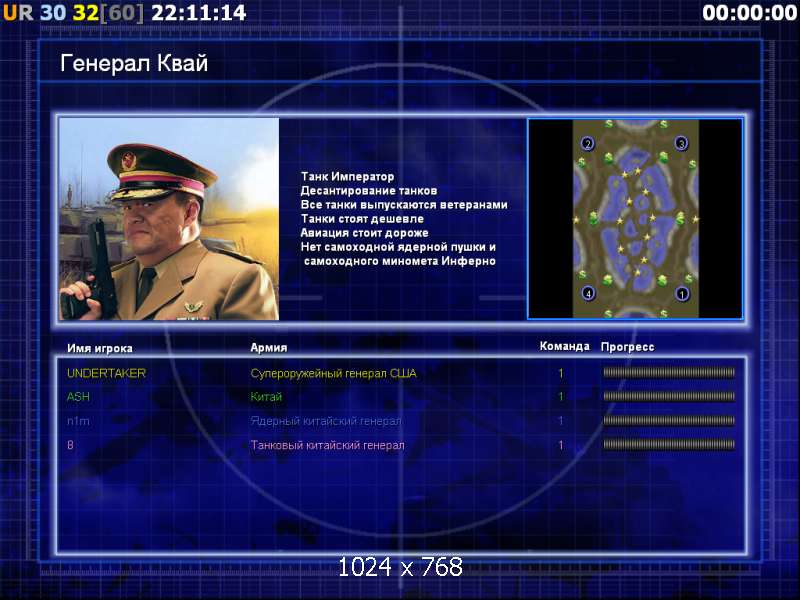800x600 pixels.
Task: Click the 'Команда' column header
Action: click(x=564, y=346)
